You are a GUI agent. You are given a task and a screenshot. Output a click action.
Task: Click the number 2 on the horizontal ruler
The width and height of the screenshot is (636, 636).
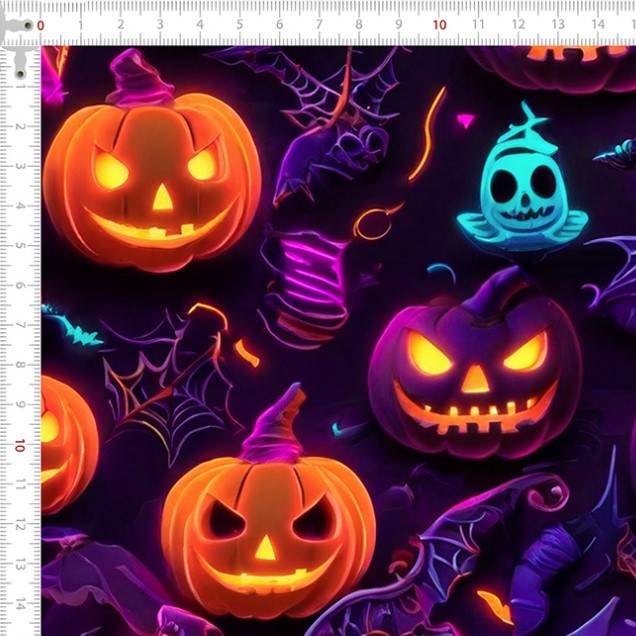120,24
